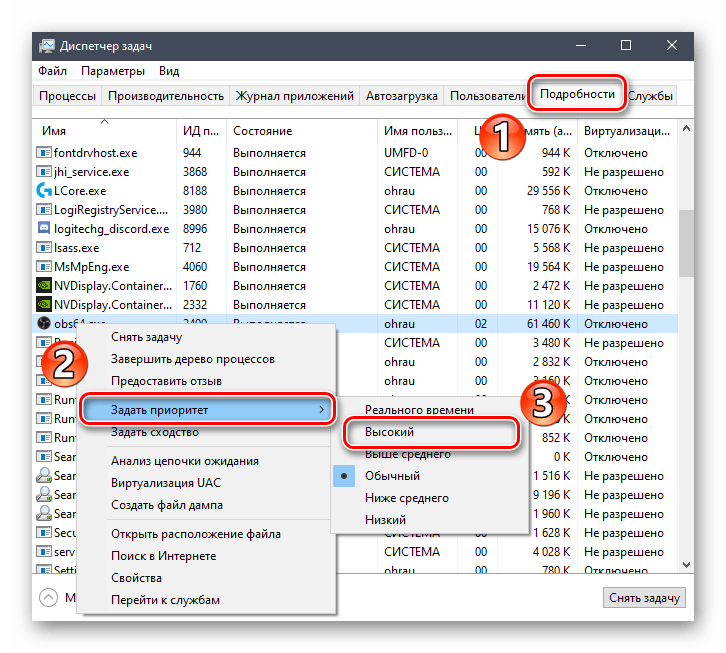This screenshot has width=726, height=653.
Task: Switch to the Подробности tab
Action: click(577, 94)
